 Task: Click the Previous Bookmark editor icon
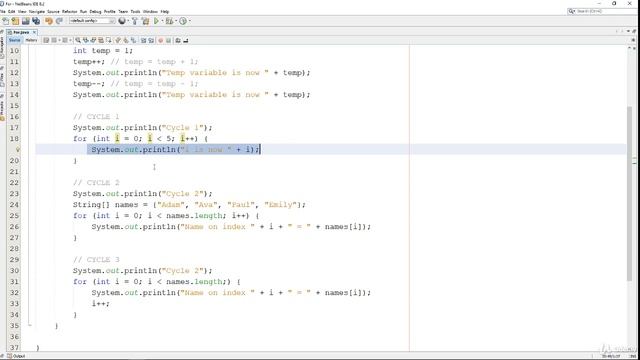(118, 40)
